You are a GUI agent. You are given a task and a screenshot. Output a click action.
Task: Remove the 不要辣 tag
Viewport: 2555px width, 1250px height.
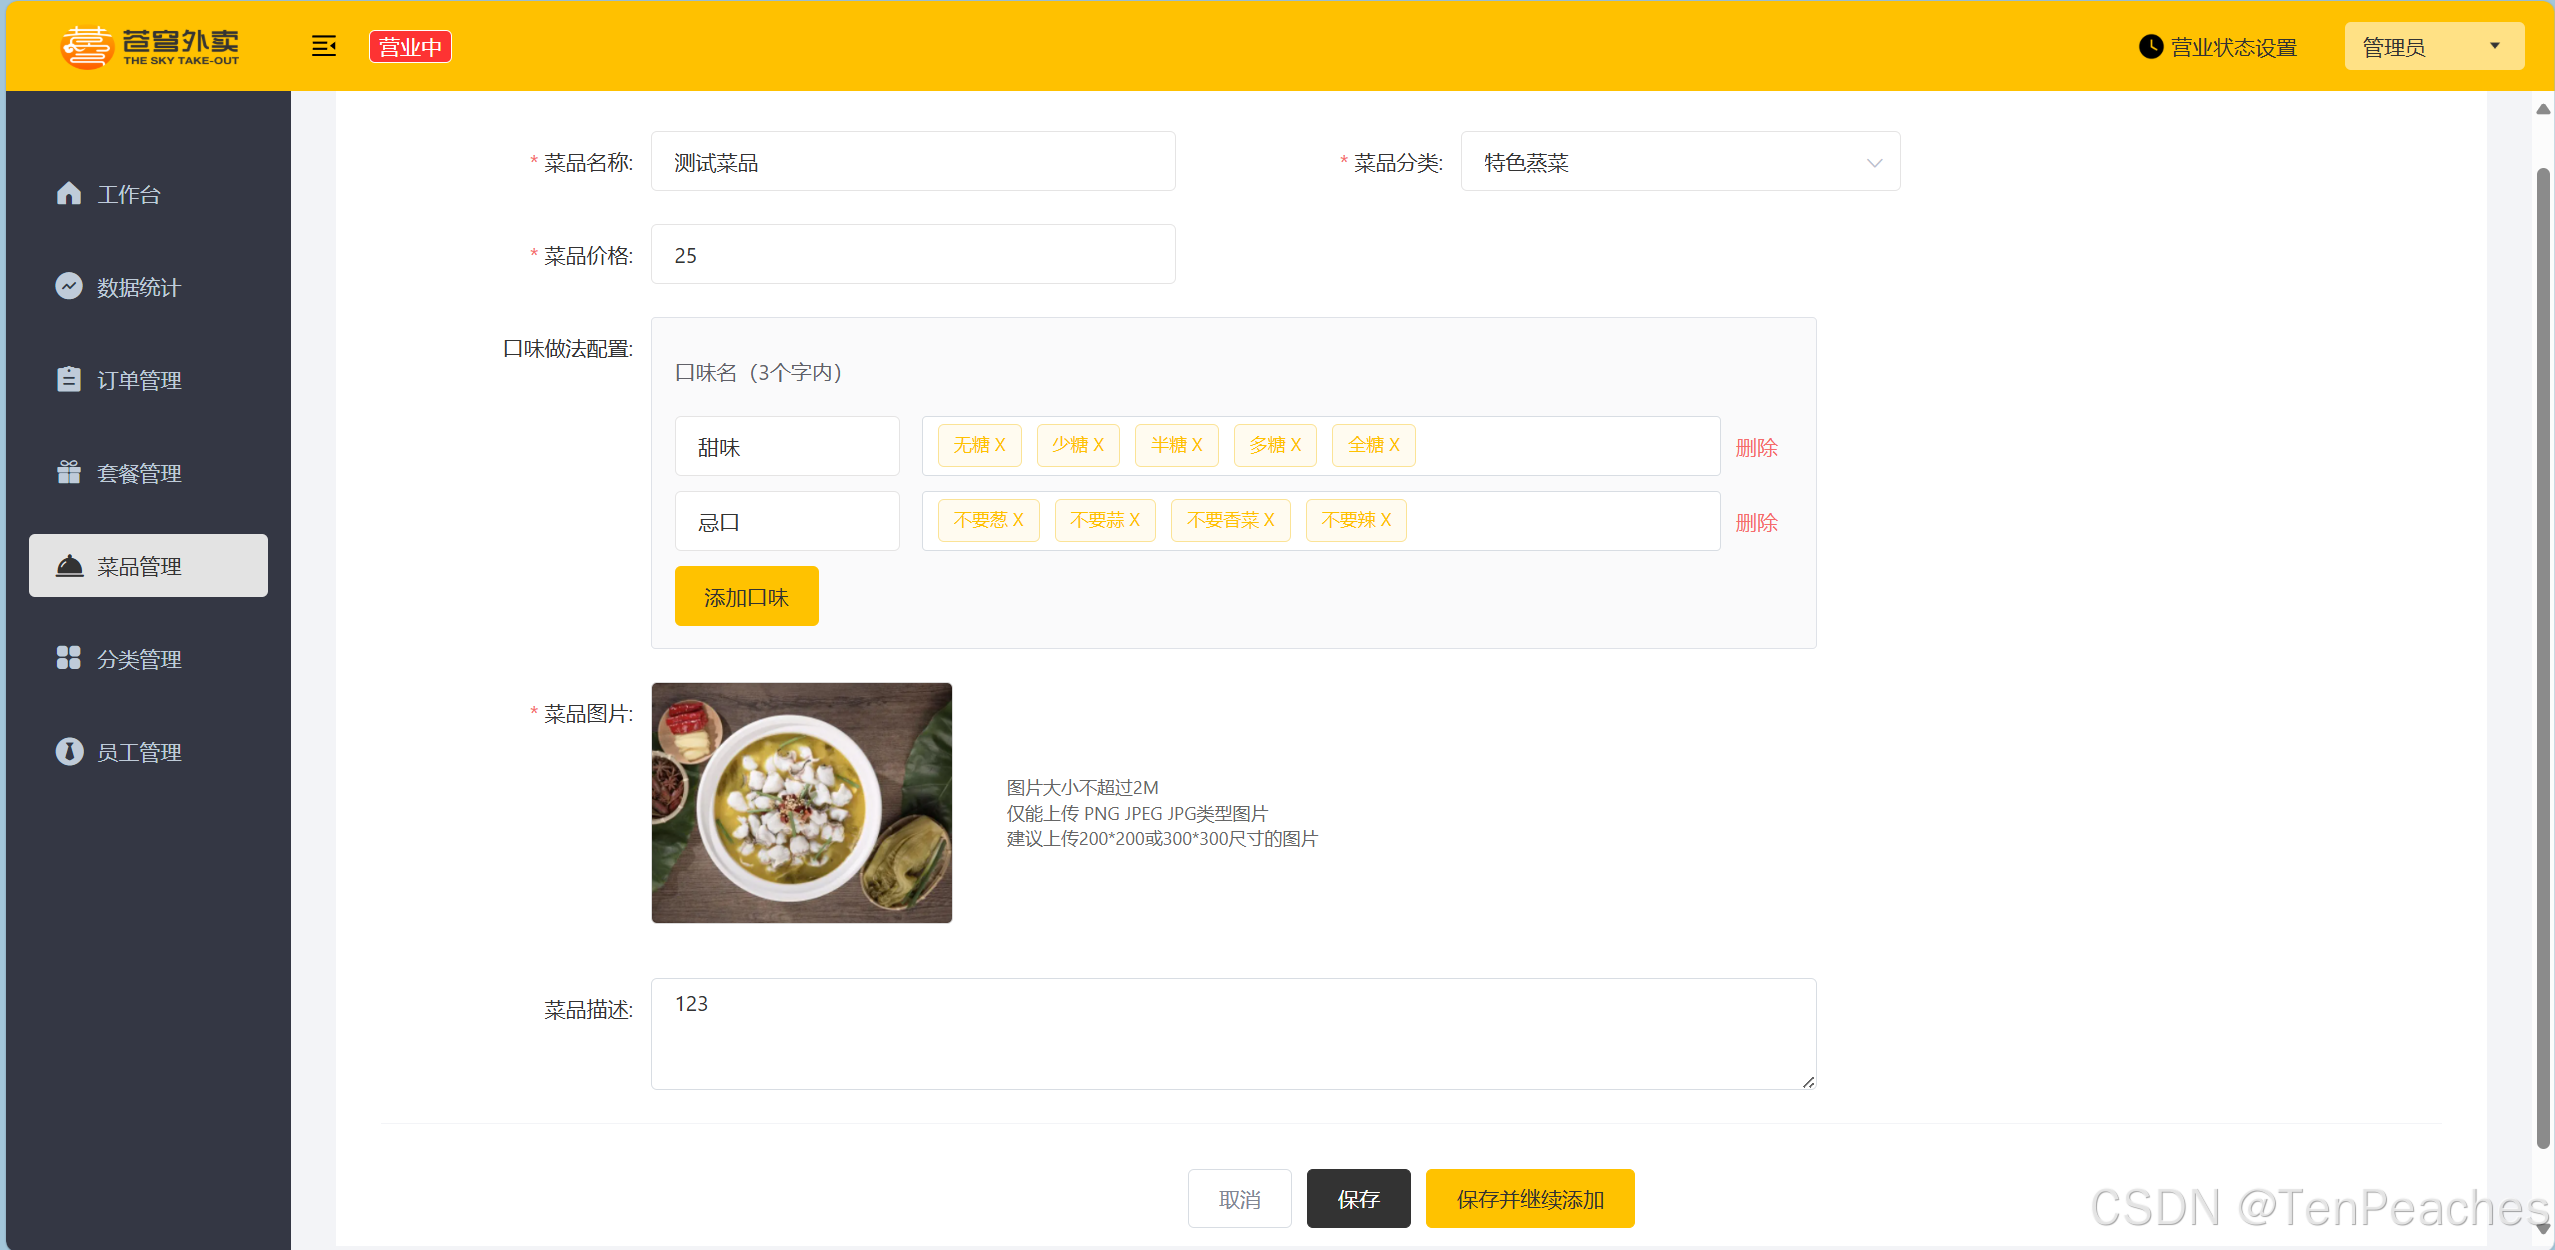[x=1386, y=520]
